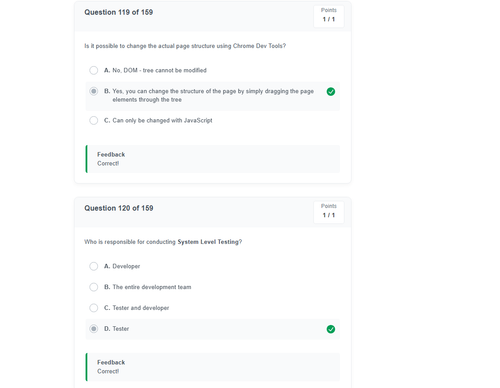The height and width of the screenshot is (388, 500).
Task: Select 'The entire development team' radio
Action: pyautogui.click(x=94, y=287)
